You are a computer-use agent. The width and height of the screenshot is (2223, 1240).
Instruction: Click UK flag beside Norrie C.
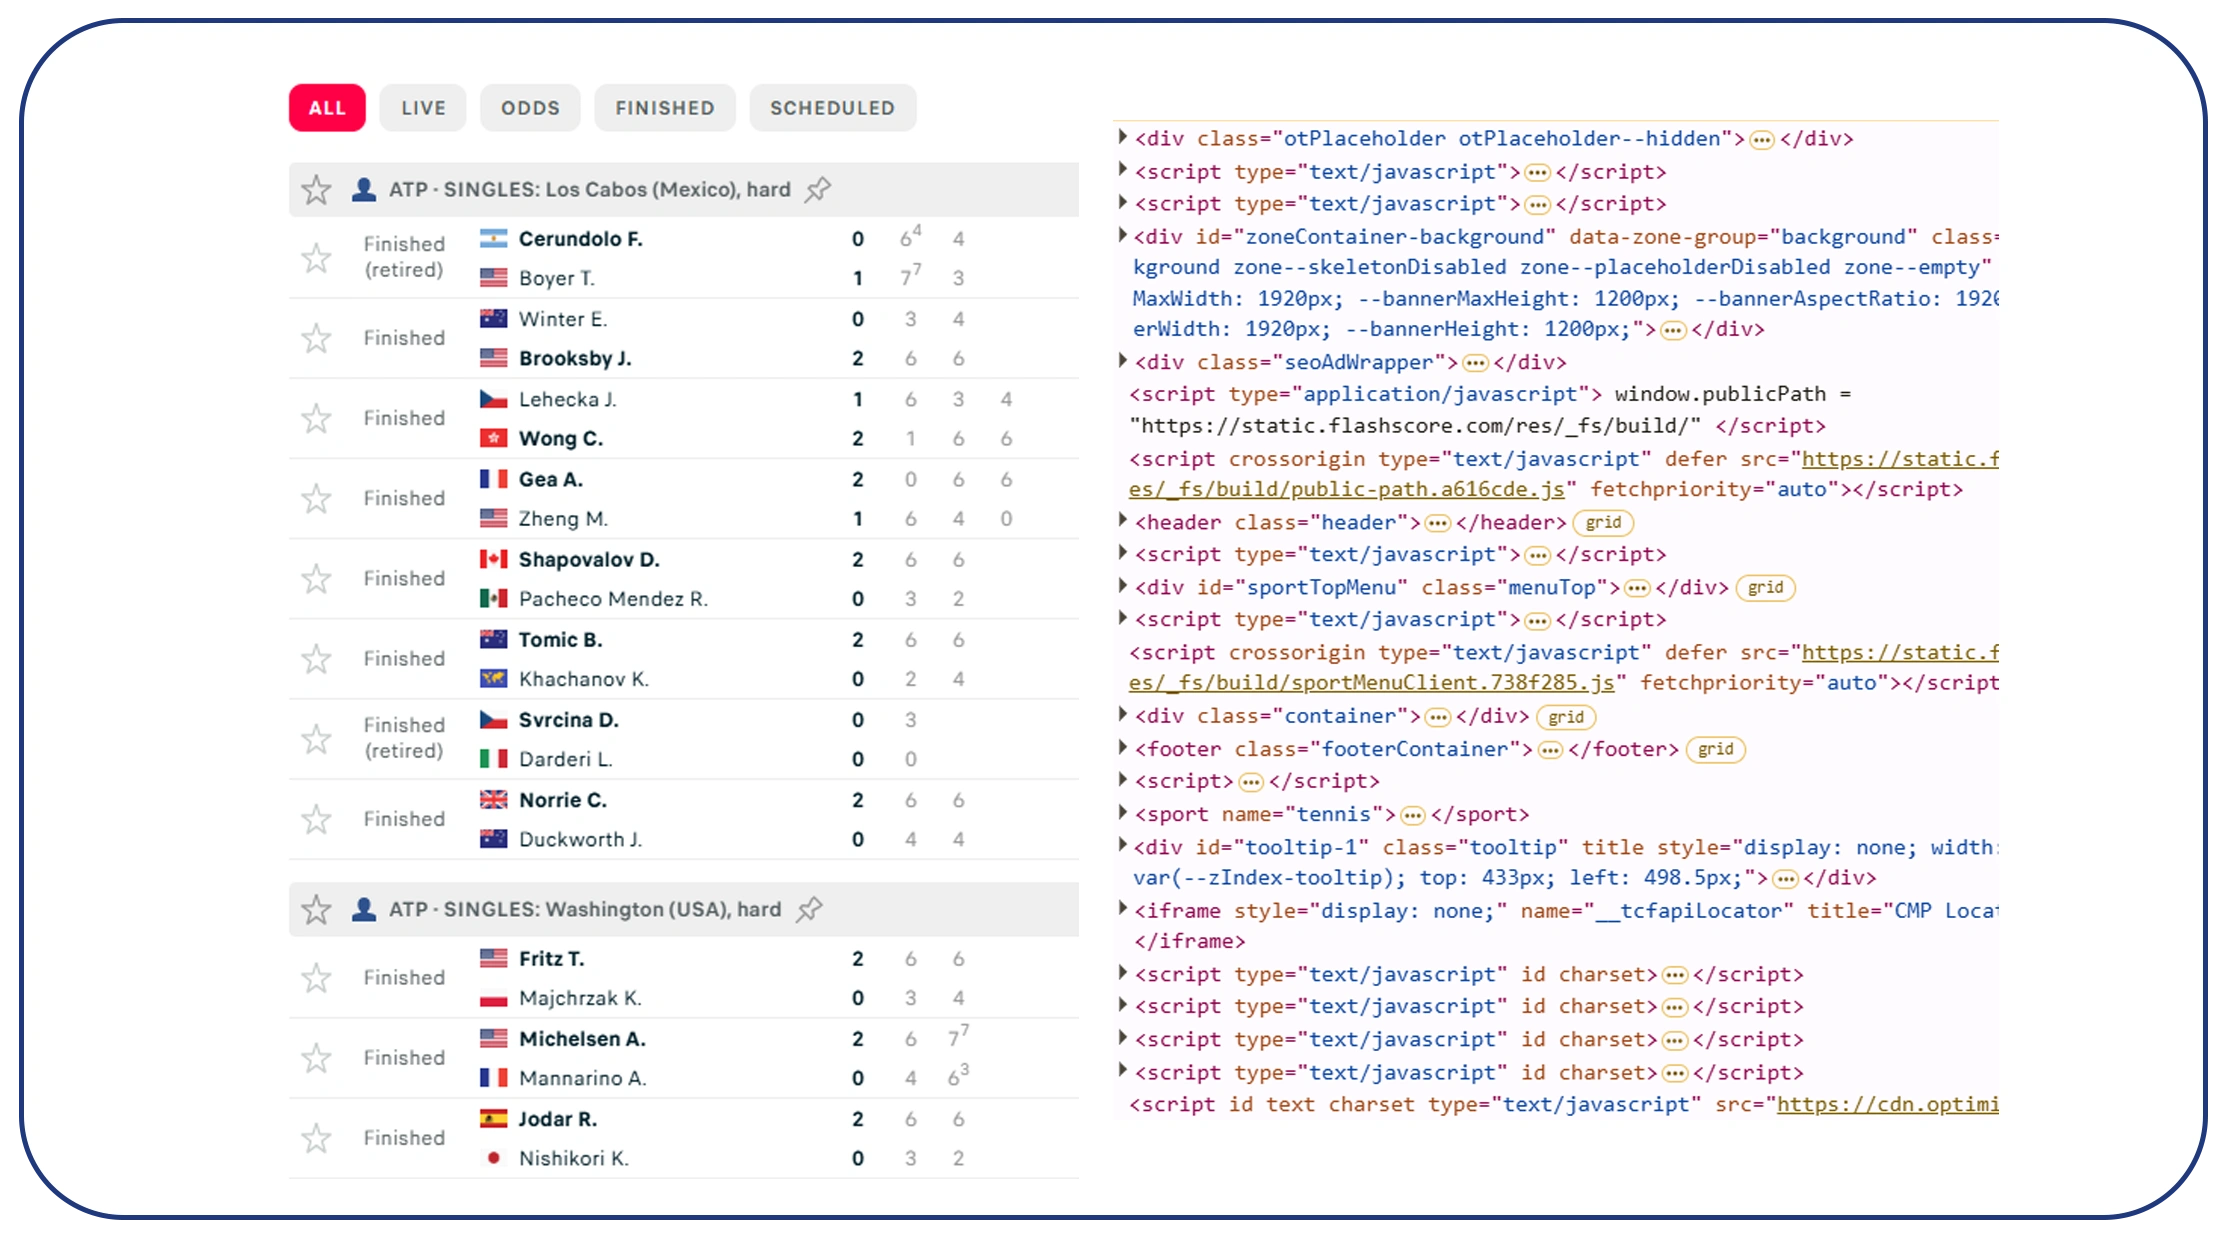click(x=493, y=799)
